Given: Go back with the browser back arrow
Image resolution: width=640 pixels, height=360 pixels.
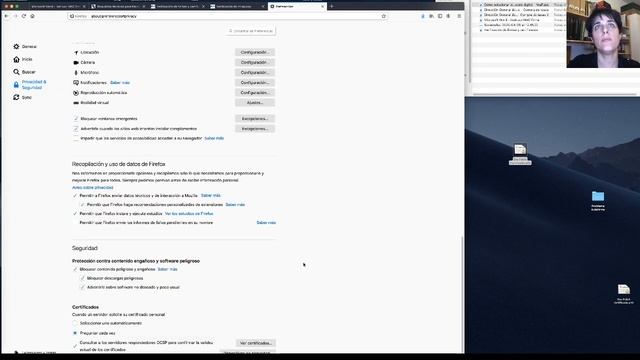Looking at the screenshot, I should (7, 16).
